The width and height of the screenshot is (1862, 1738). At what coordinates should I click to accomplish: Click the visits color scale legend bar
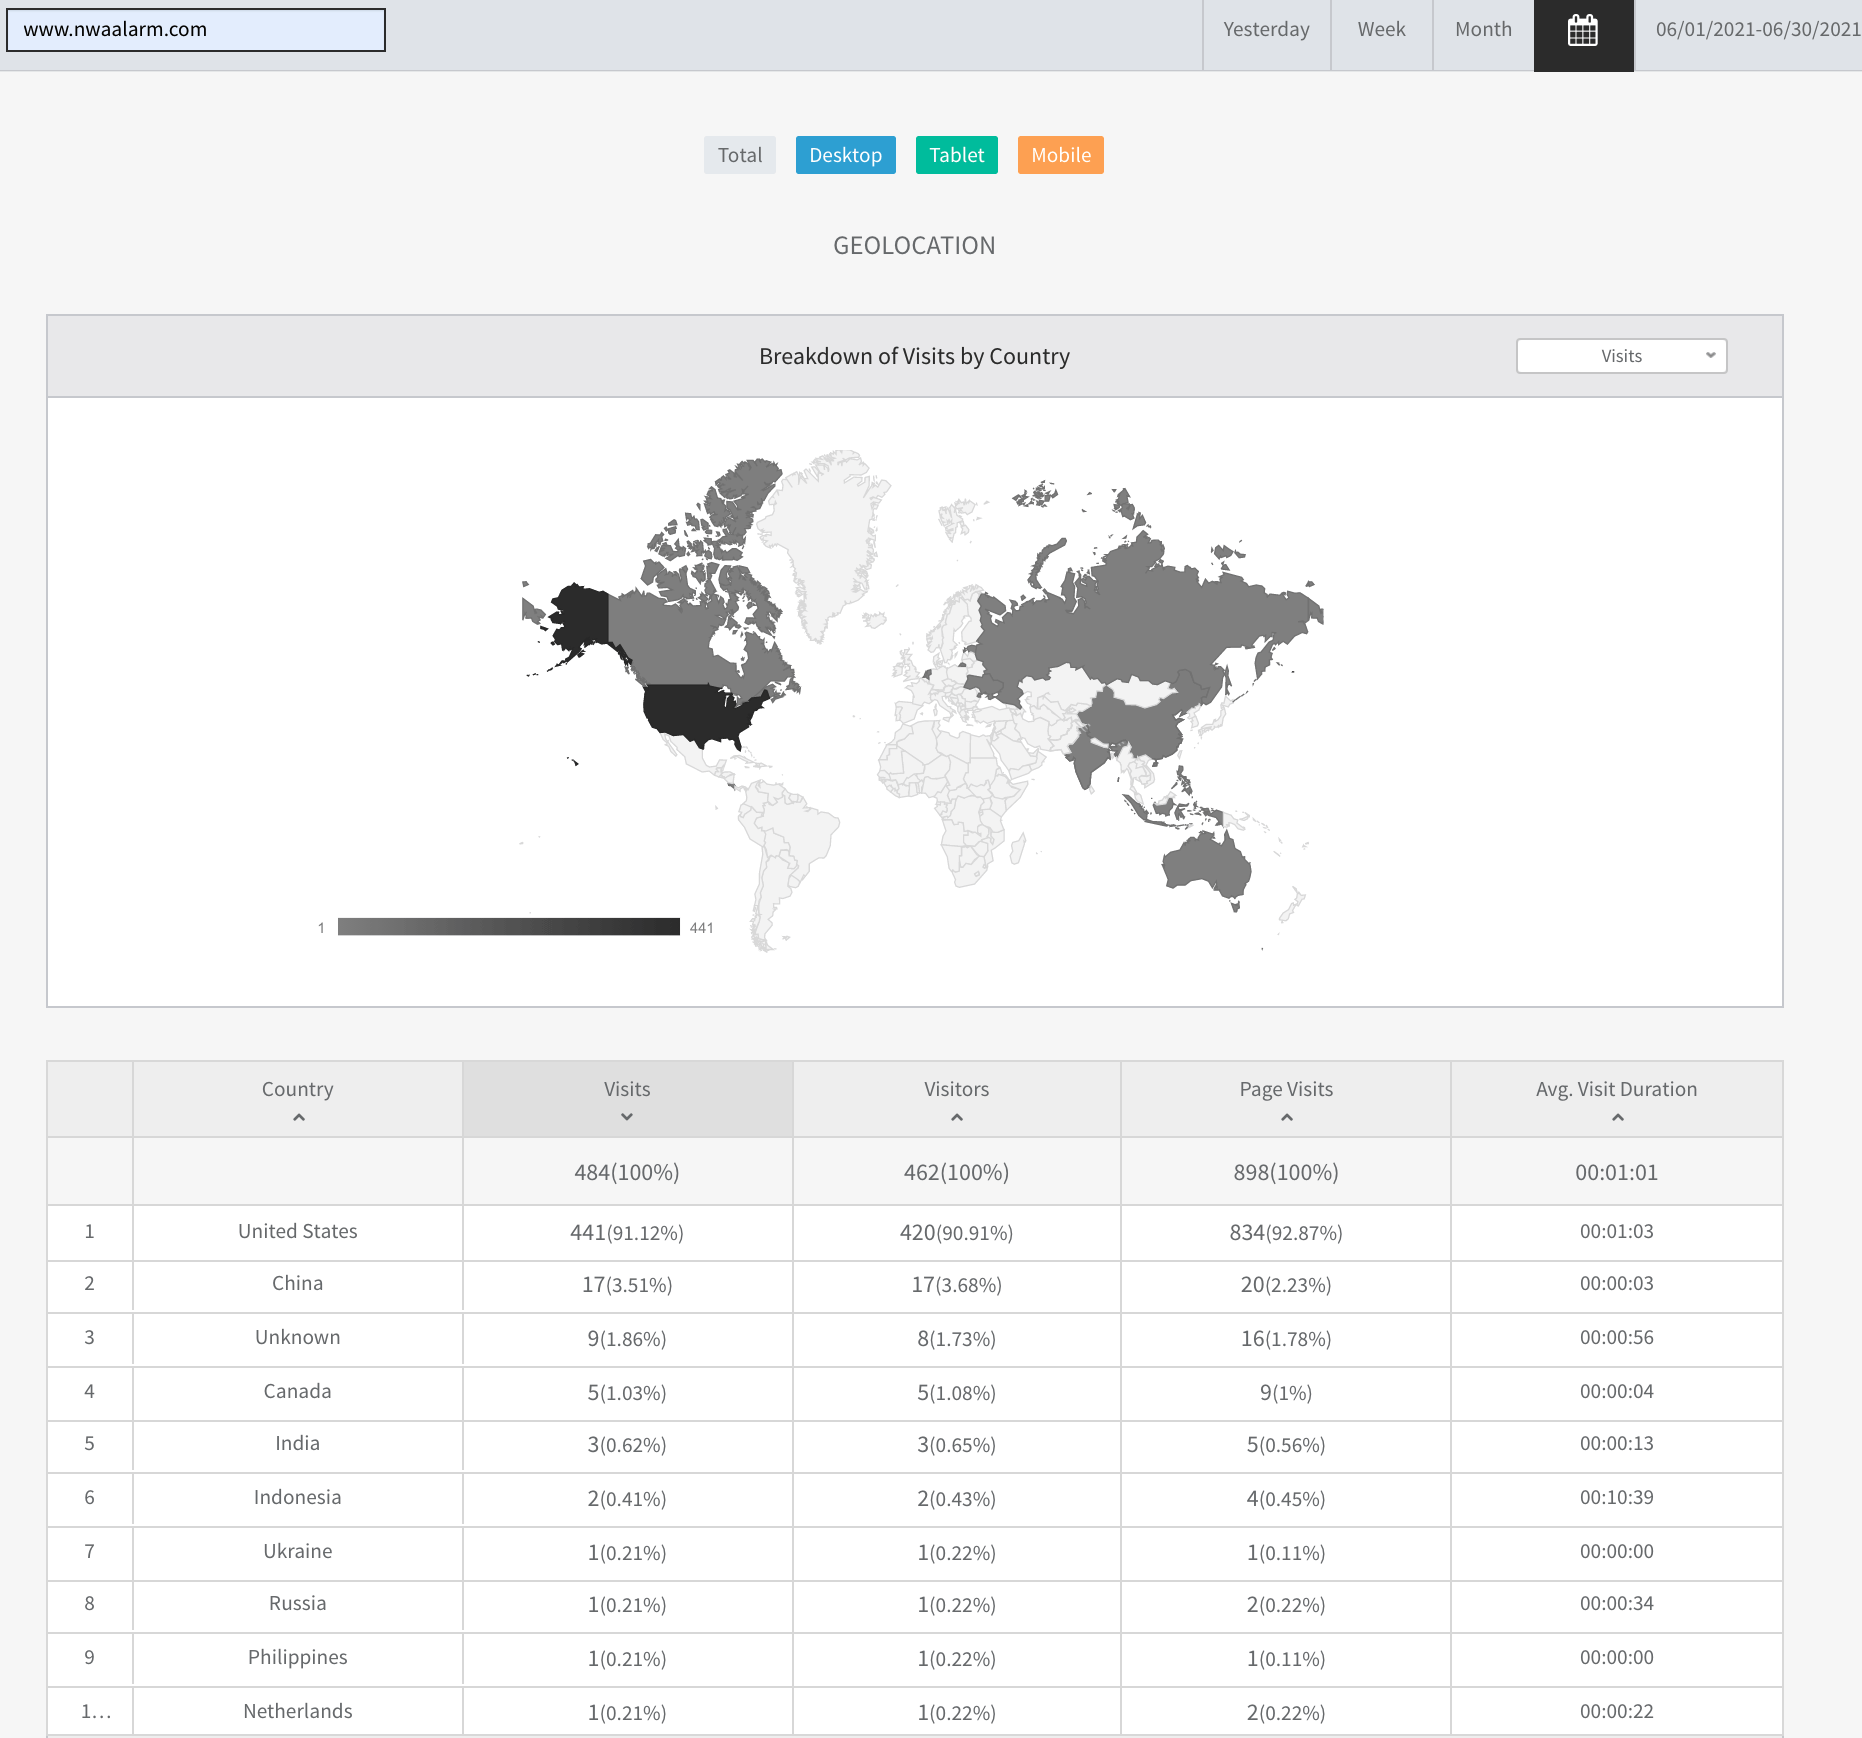coord(508,927)
